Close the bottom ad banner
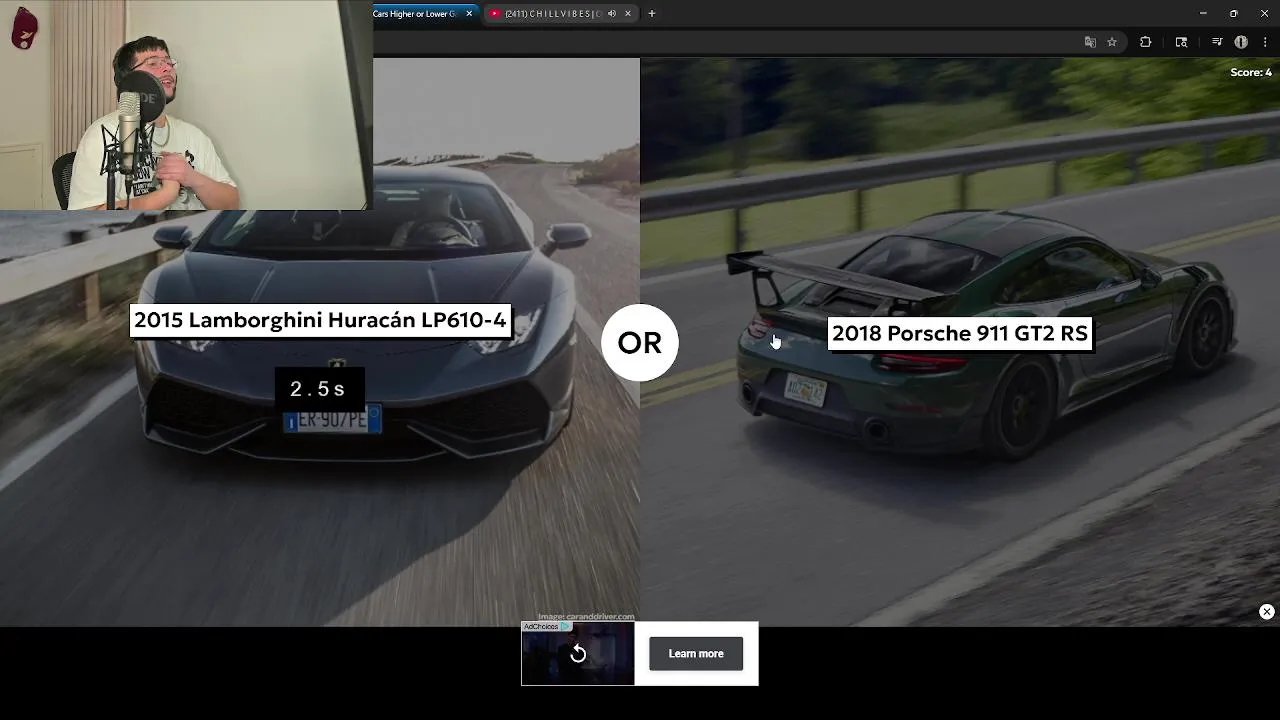 coord(1266,612)
